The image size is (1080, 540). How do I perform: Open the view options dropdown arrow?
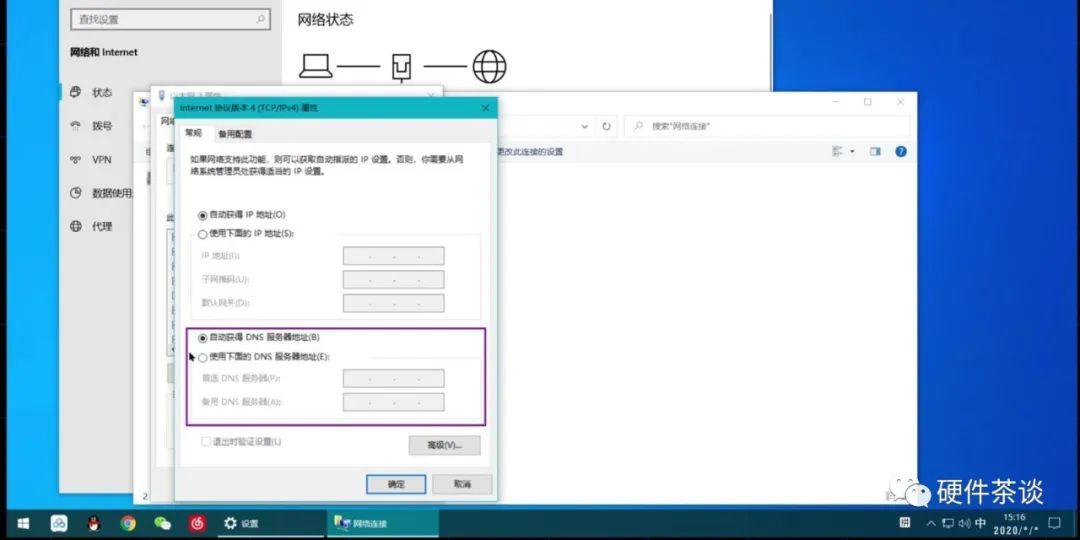tap(852, 152)
